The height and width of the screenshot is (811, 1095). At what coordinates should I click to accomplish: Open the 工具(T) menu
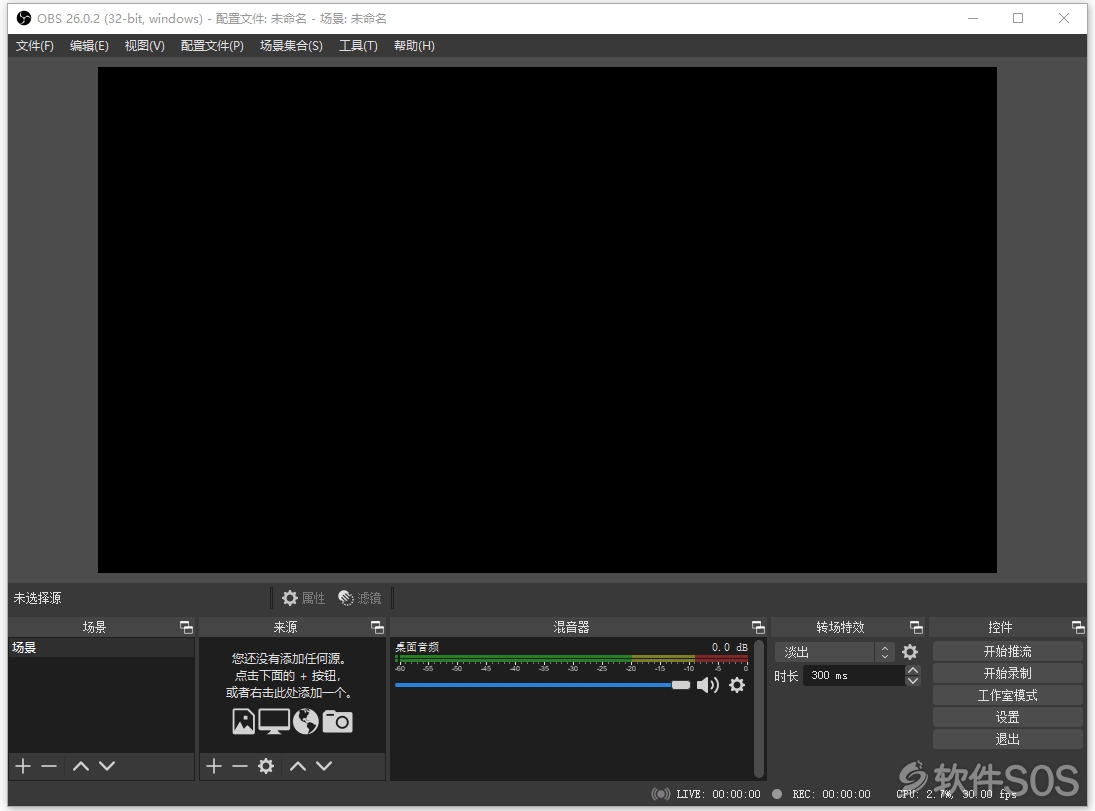pyautogui.click(x=358, y=45)
